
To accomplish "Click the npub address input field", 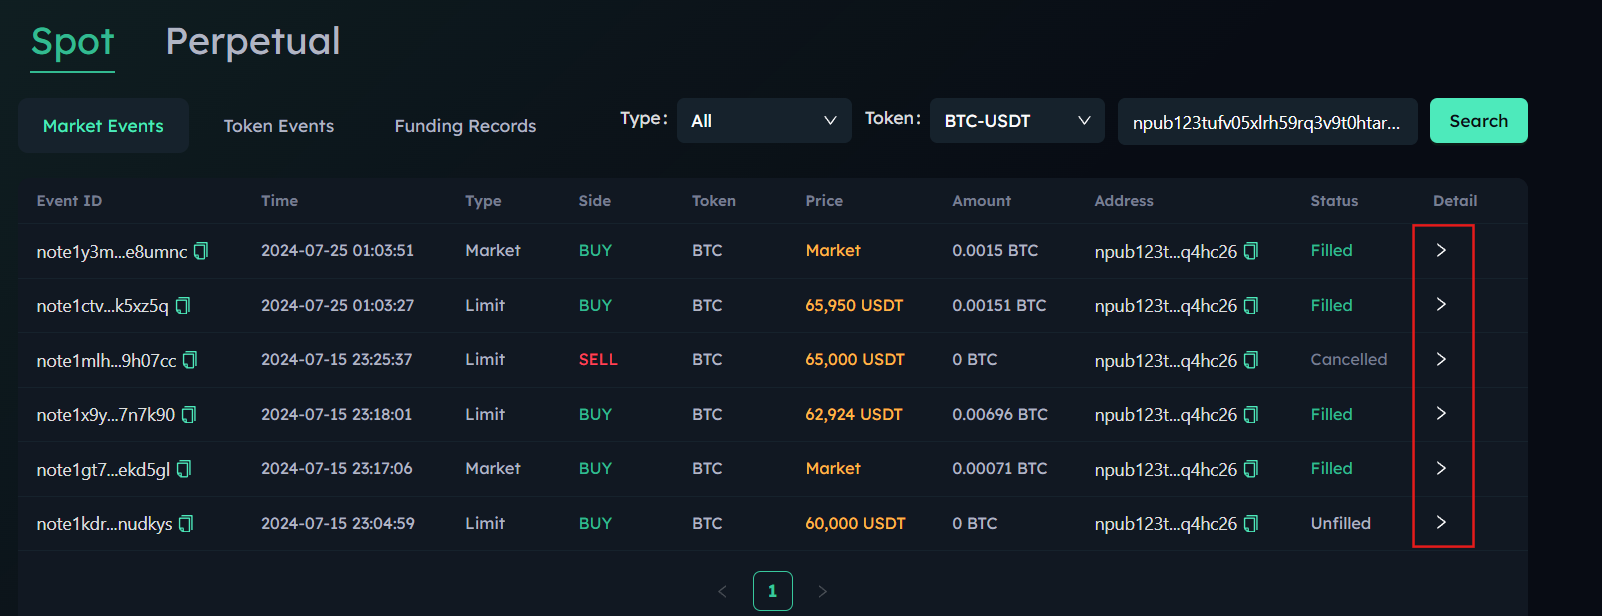I will click(1266, 122).
